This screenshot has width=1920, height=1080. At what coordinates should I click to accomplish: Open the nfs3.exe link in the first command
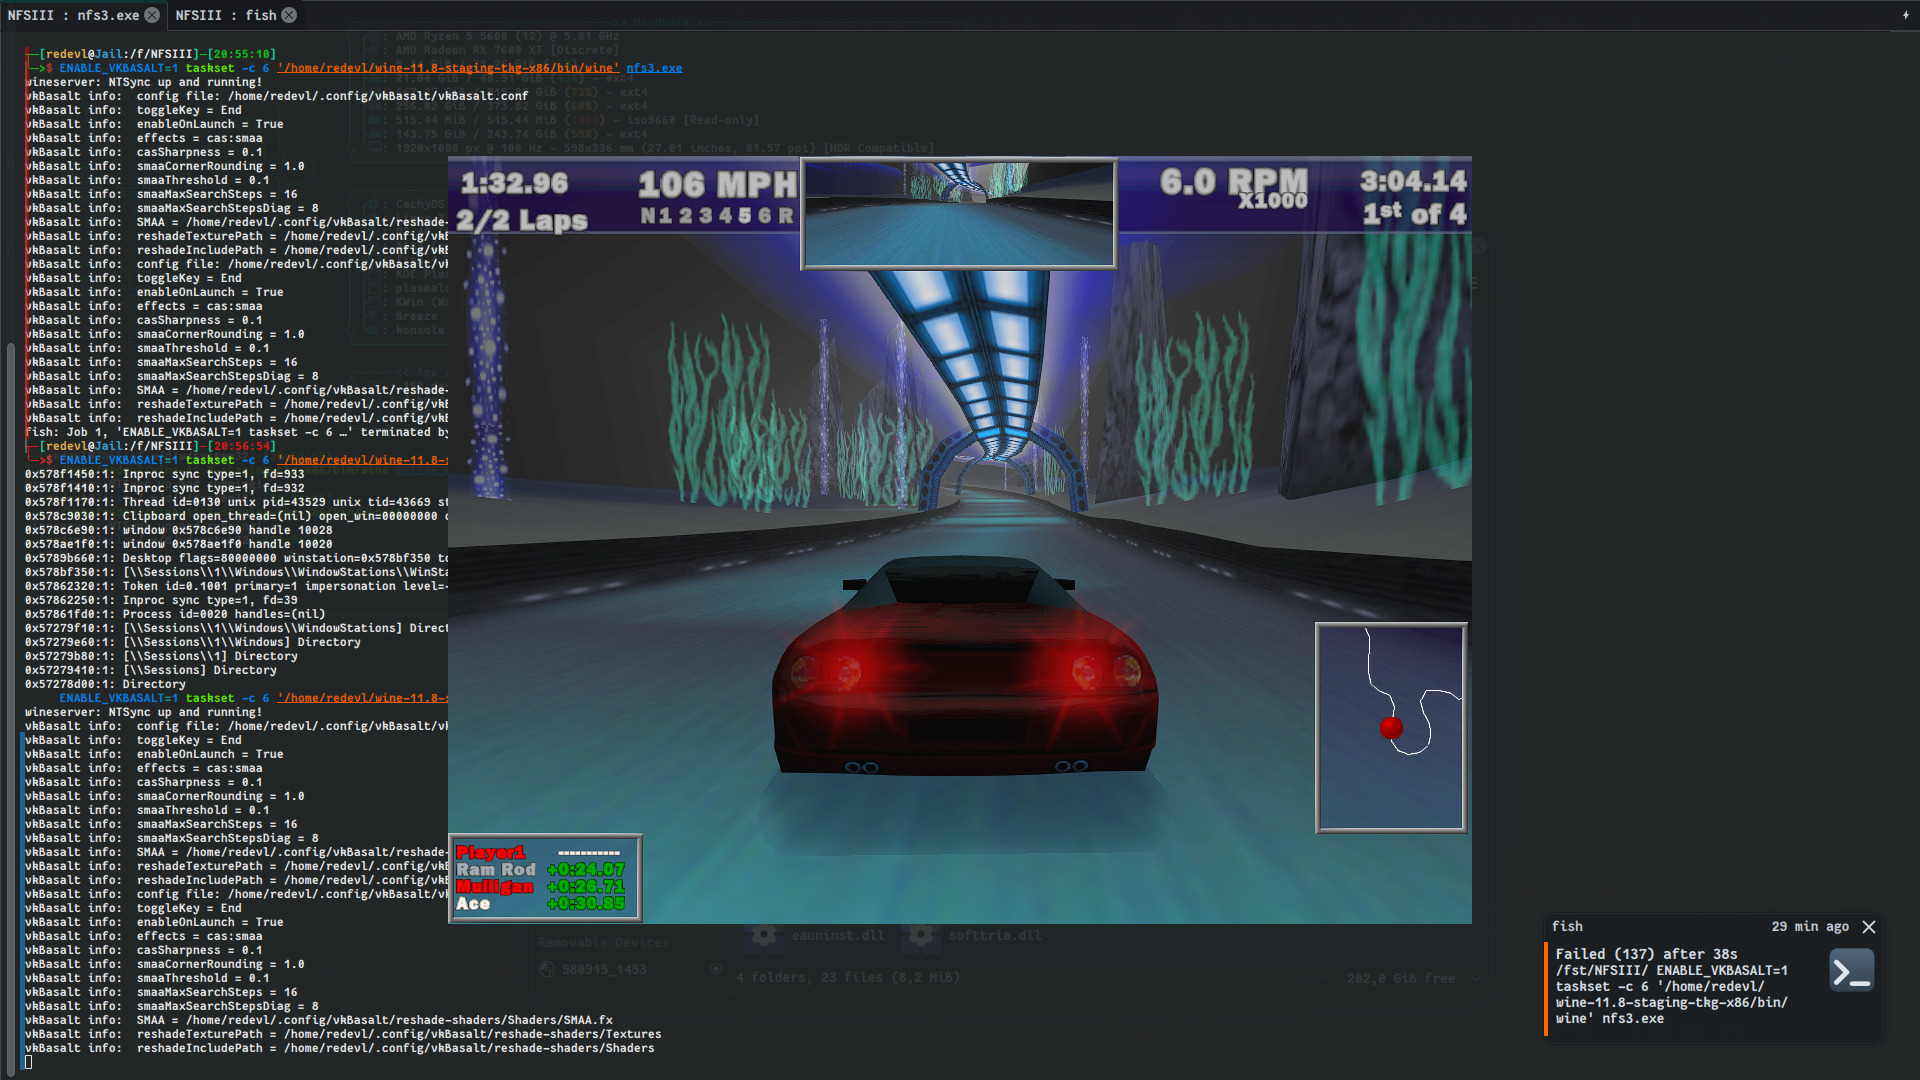[654, 68]
